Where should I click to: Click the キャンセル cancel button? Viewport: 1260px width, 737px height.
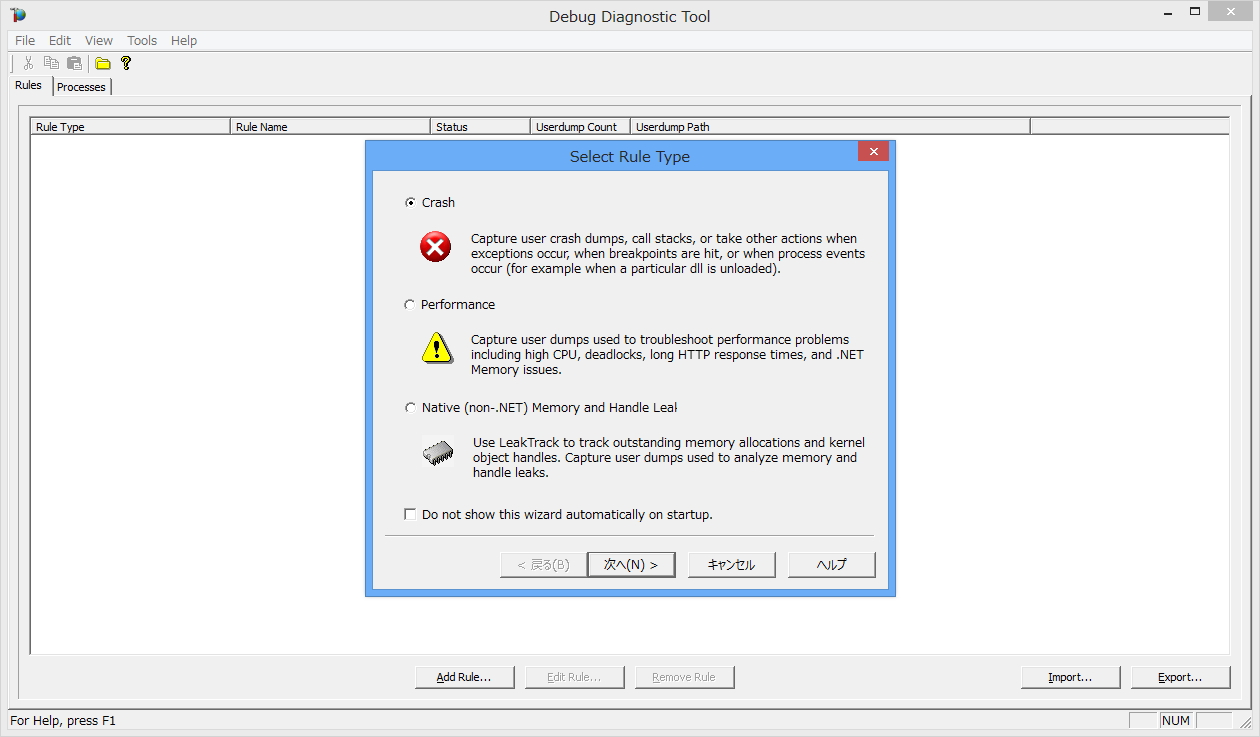click(731, 564)
